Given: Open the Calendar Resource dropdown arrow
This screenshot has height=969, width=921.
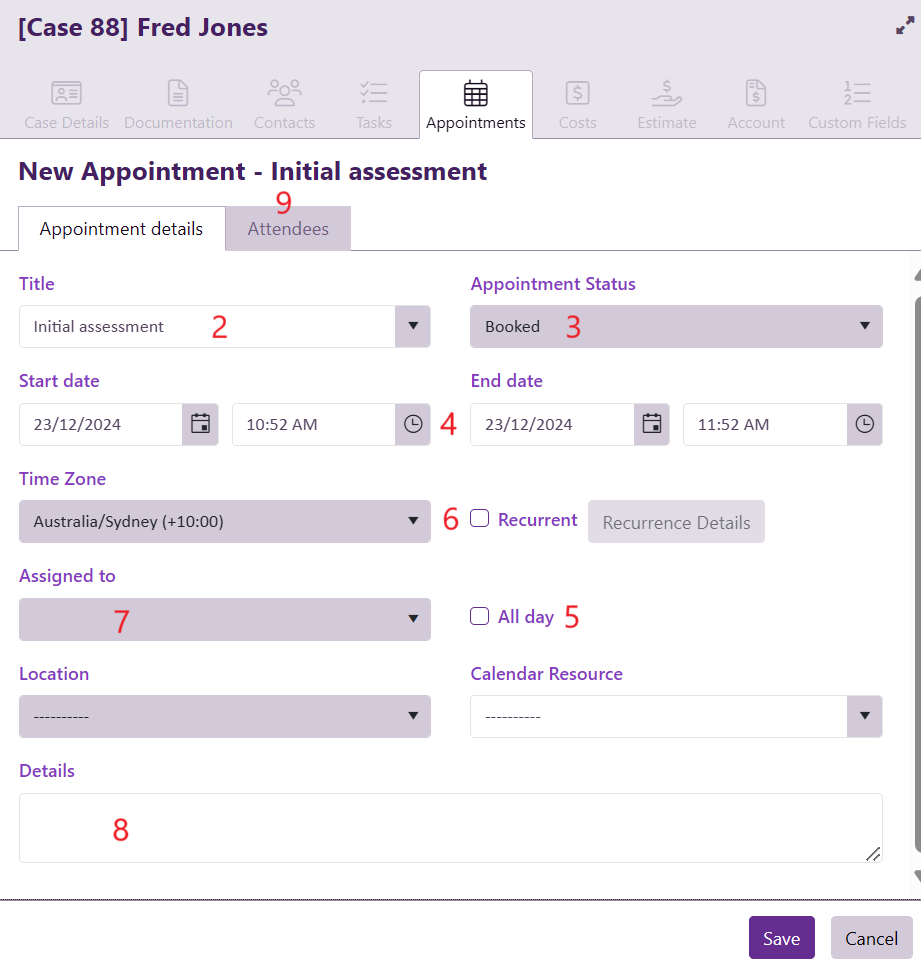Looking at the screenshot, I should 864,716.
